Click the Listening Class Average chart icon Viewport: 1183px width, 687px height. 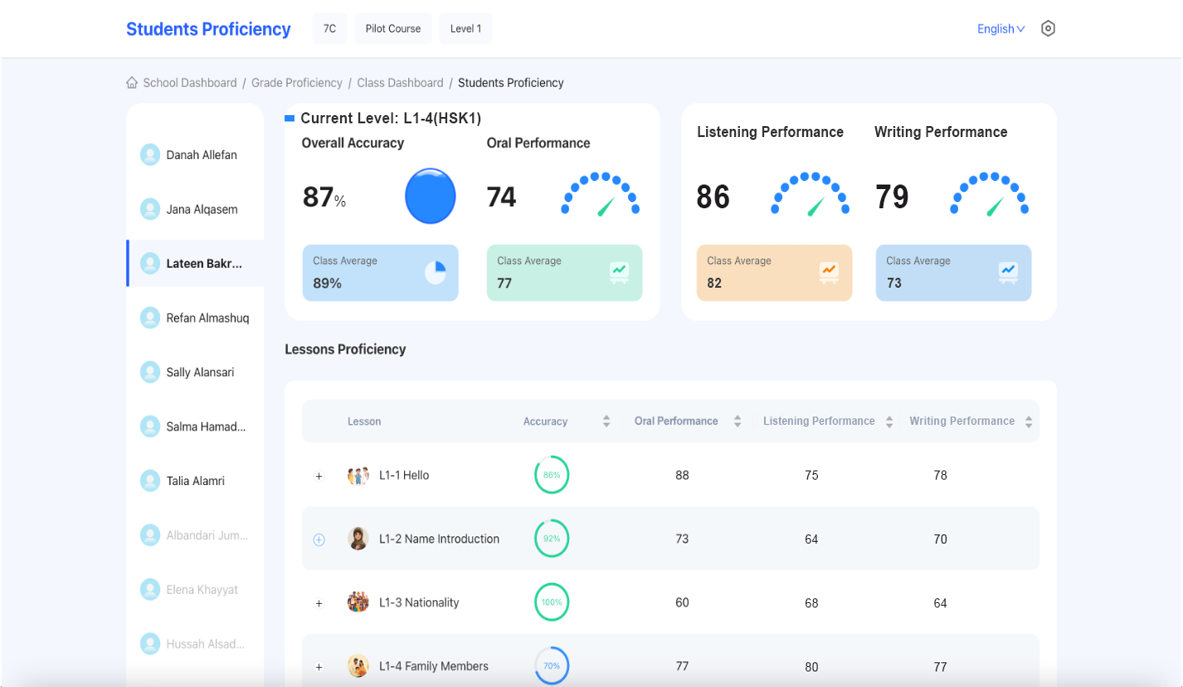click(829, 272)
